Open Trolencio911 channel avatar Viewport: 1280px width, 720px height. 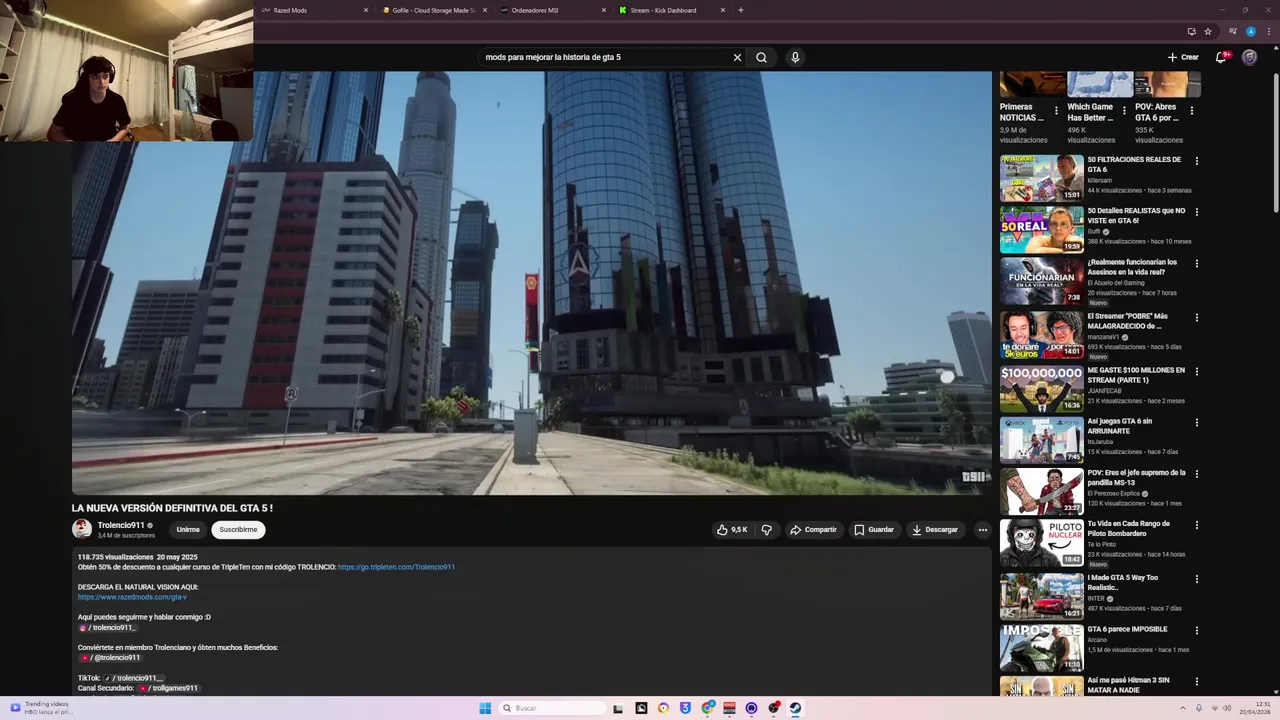[x=82, y=529]
